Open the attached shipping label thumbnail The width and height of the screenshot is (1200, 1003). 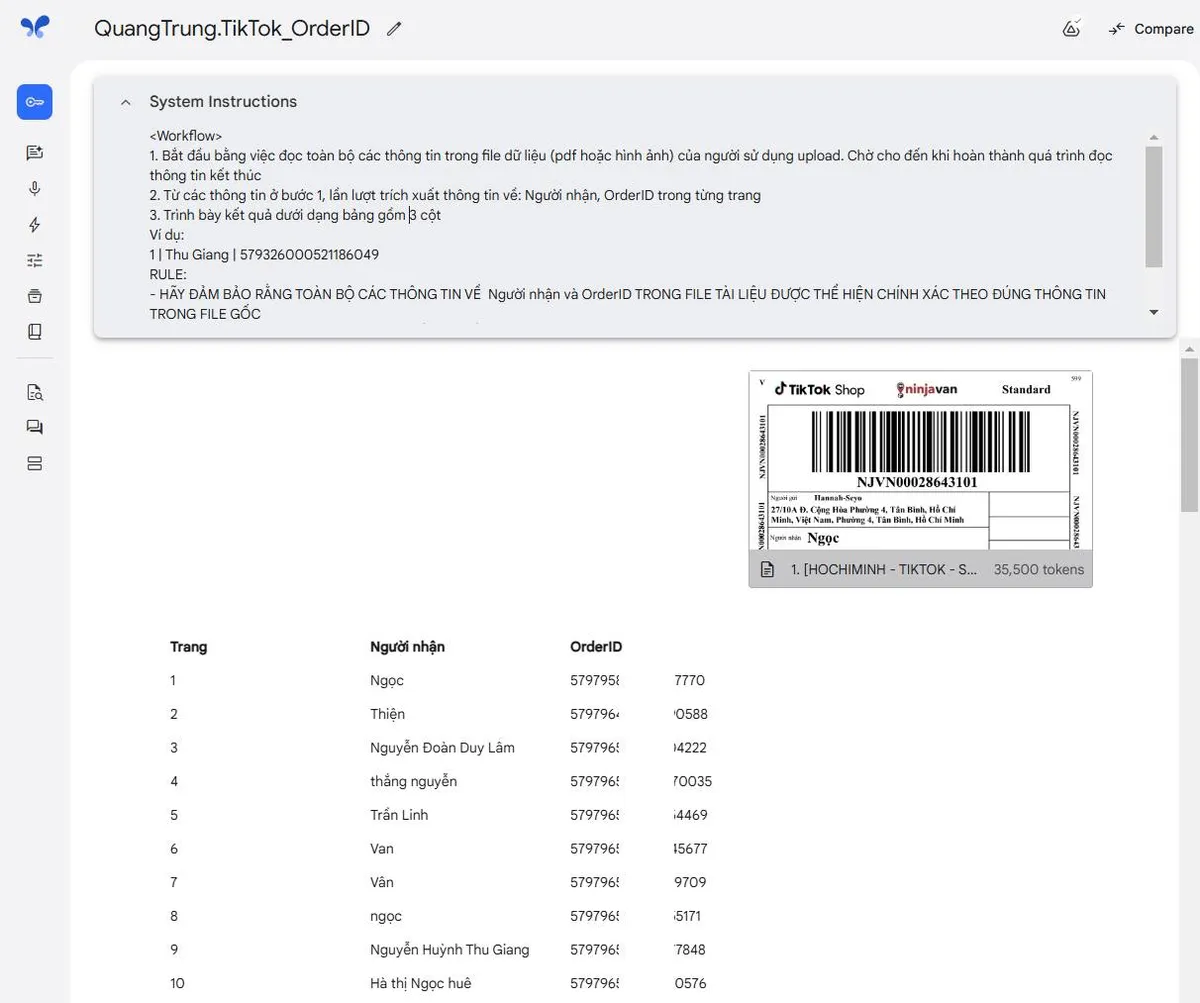pyautogui.click(x=920, y=462)
